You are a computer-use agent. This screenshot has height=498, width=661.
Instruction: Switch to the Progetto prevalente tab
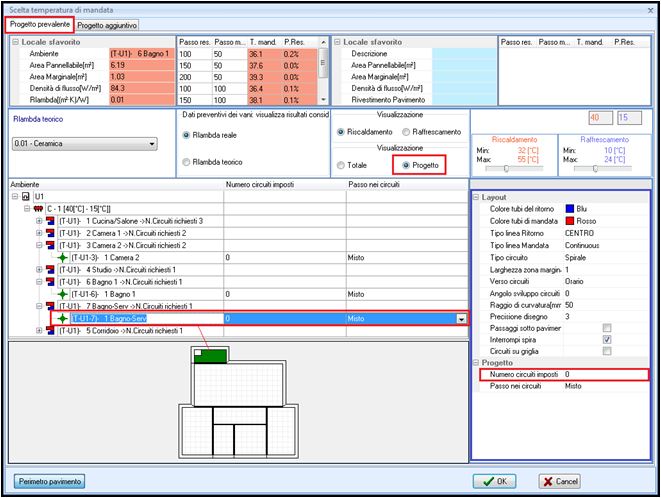38,24
